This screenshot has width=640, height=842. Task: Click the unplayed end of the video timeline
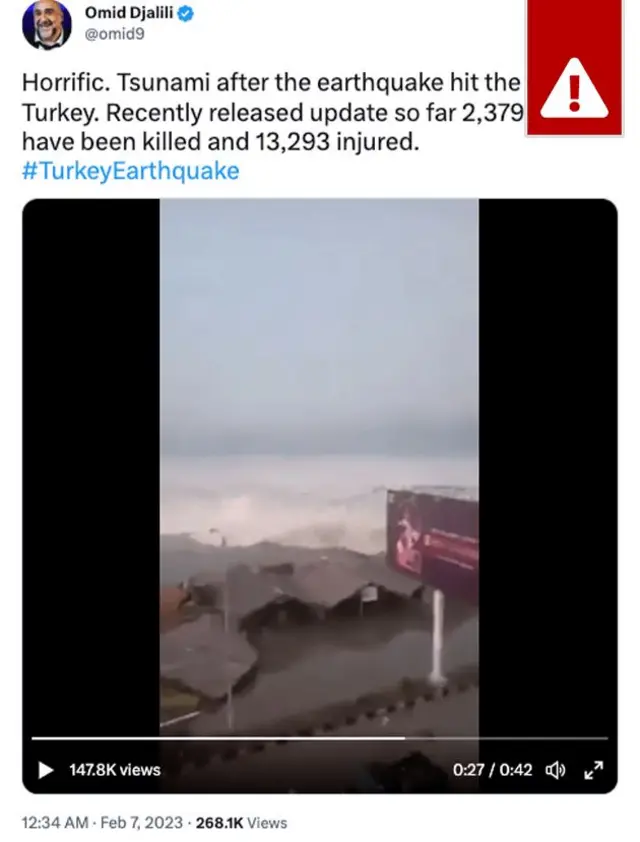[506, 738]
